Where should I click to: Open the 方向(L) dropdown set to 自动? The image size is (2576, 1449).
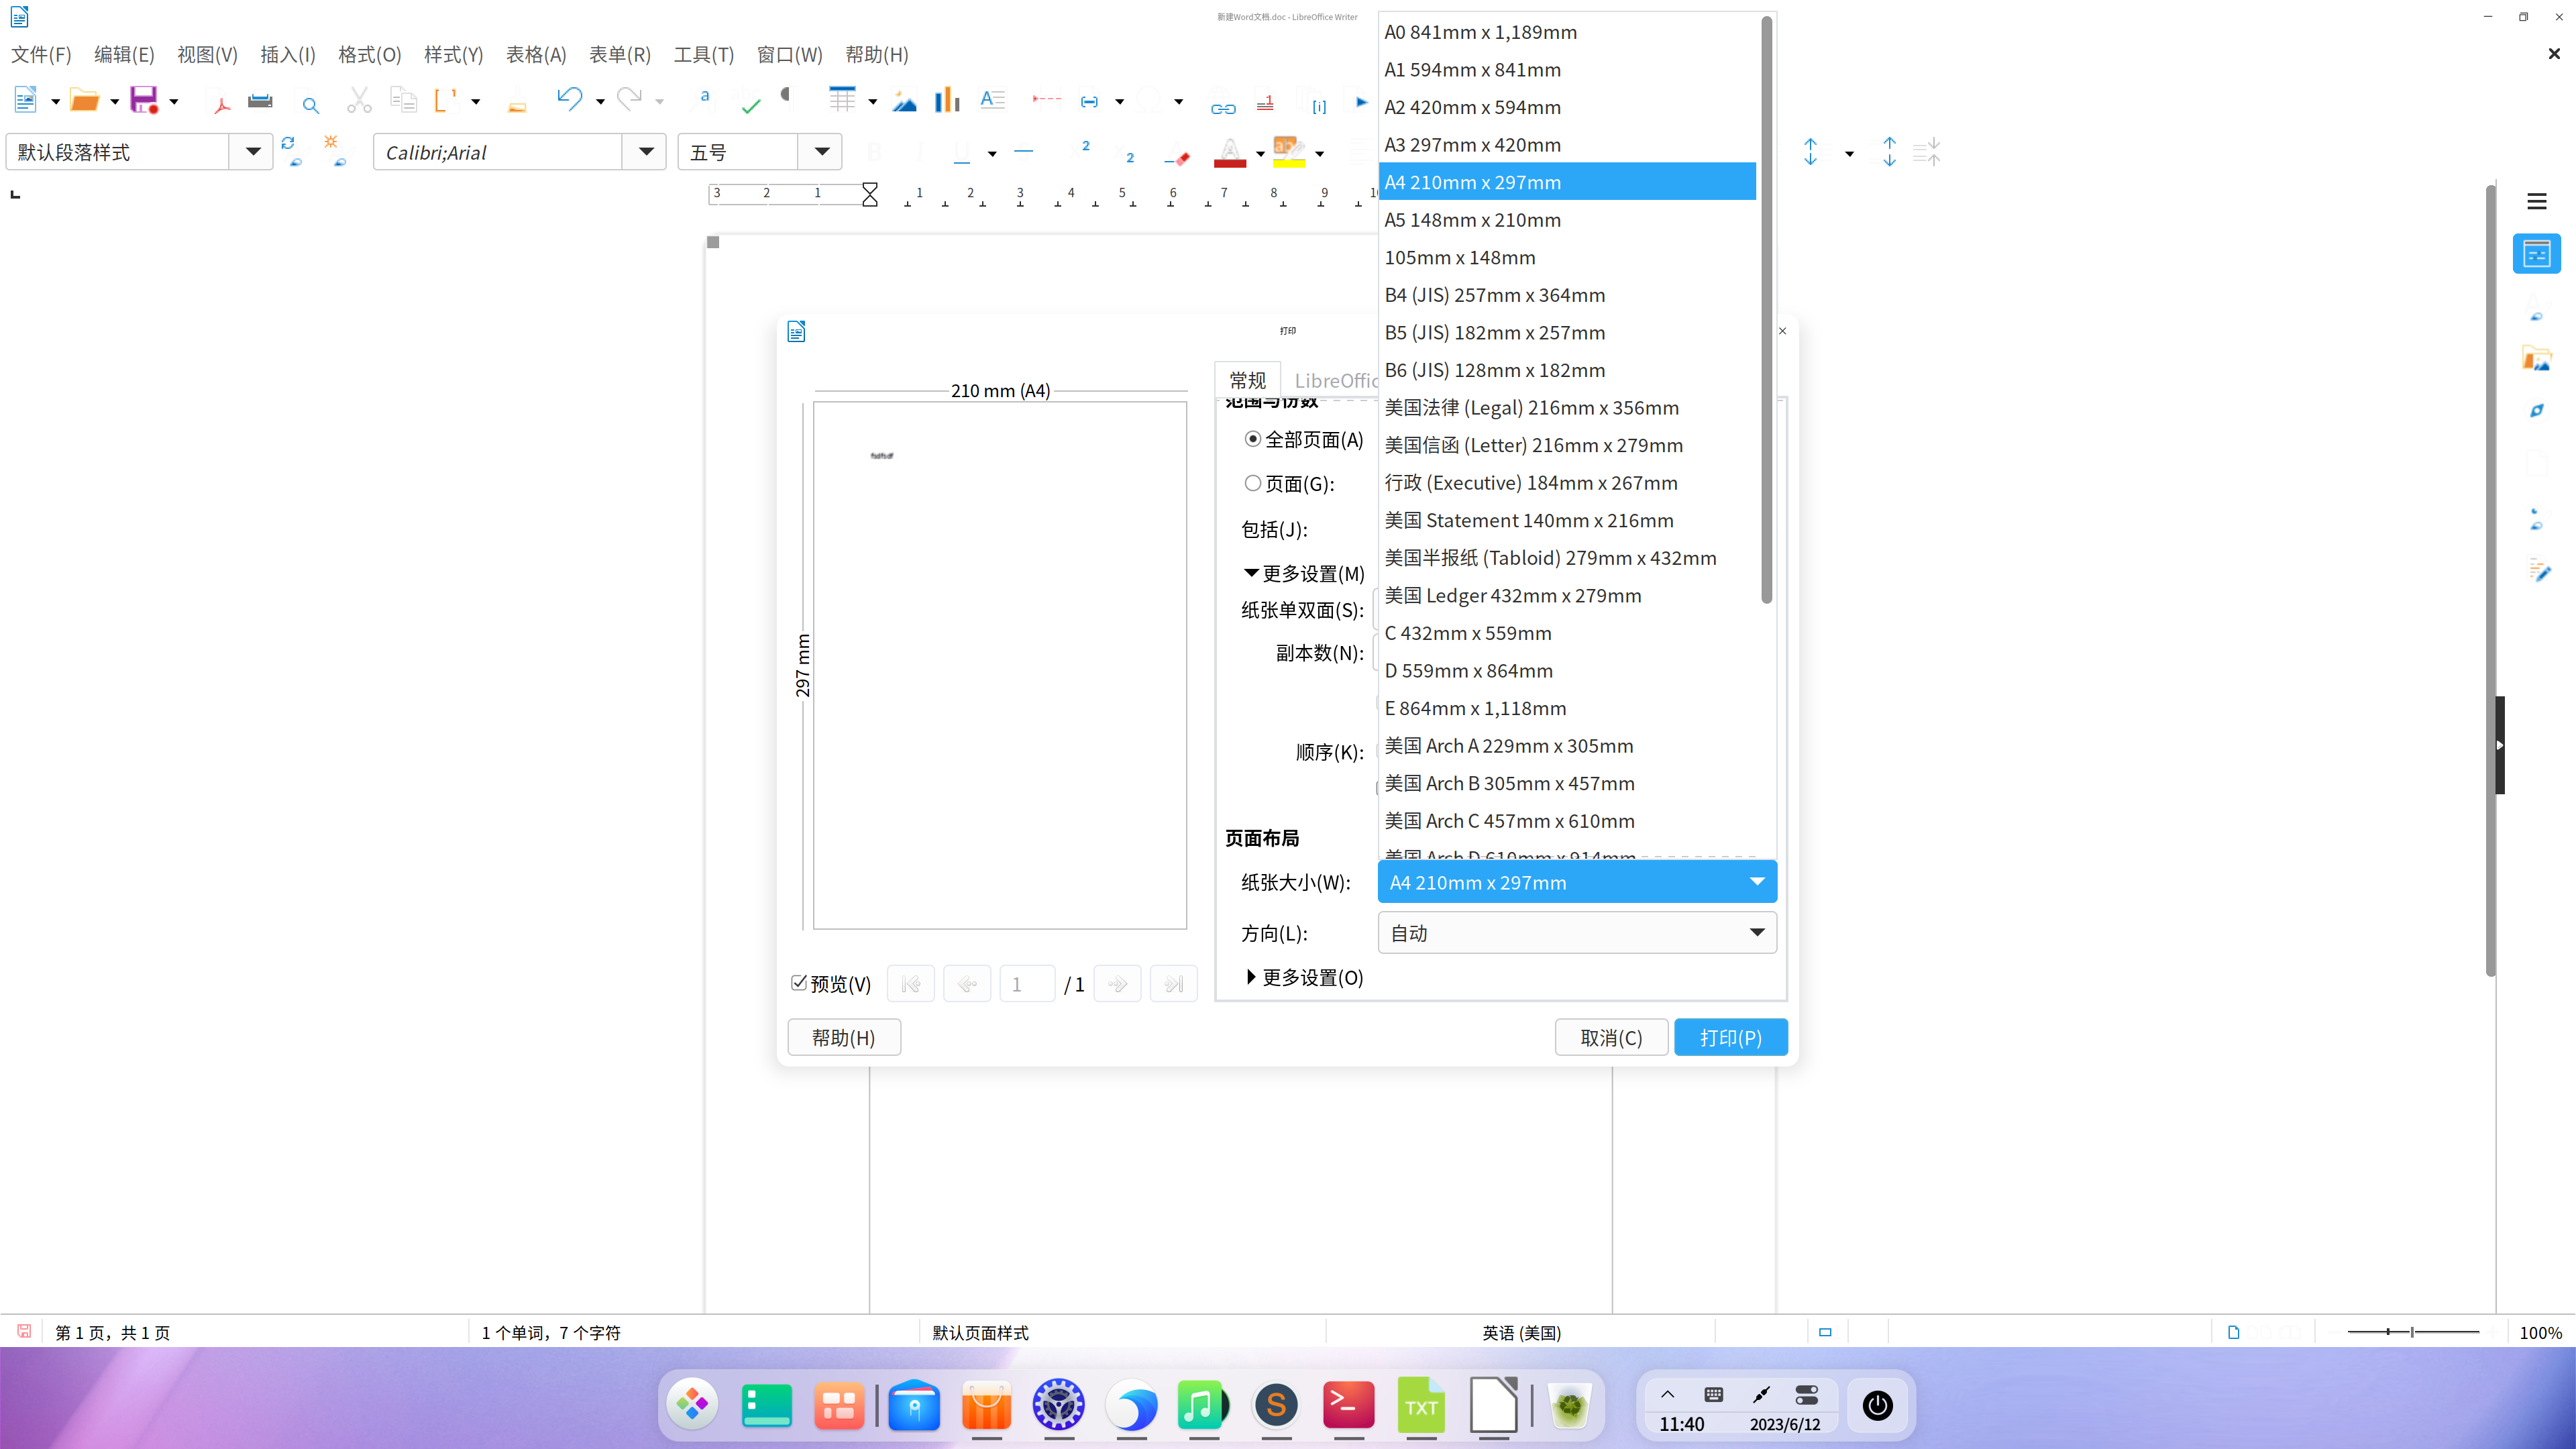click(x=1576, y=932)
